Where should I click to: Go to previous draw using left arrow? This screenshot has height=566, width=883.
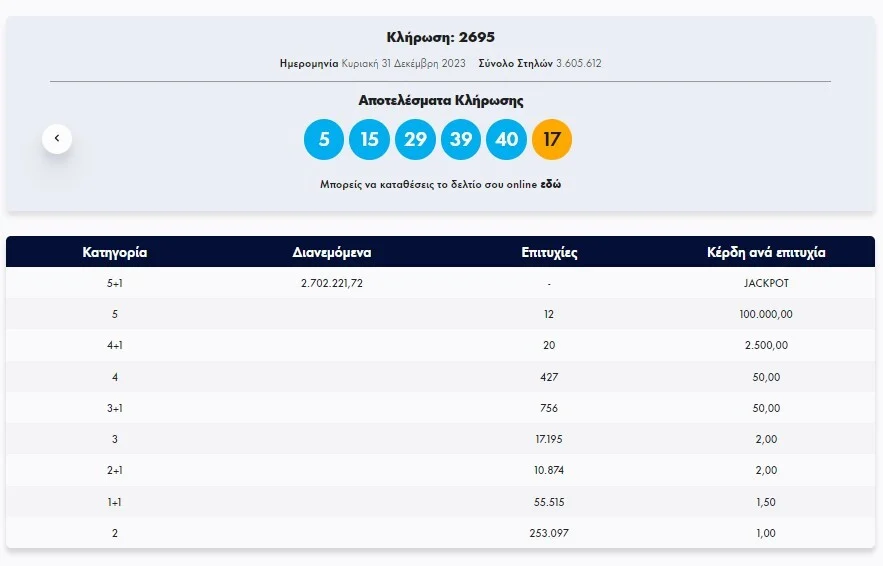point(57,139)
